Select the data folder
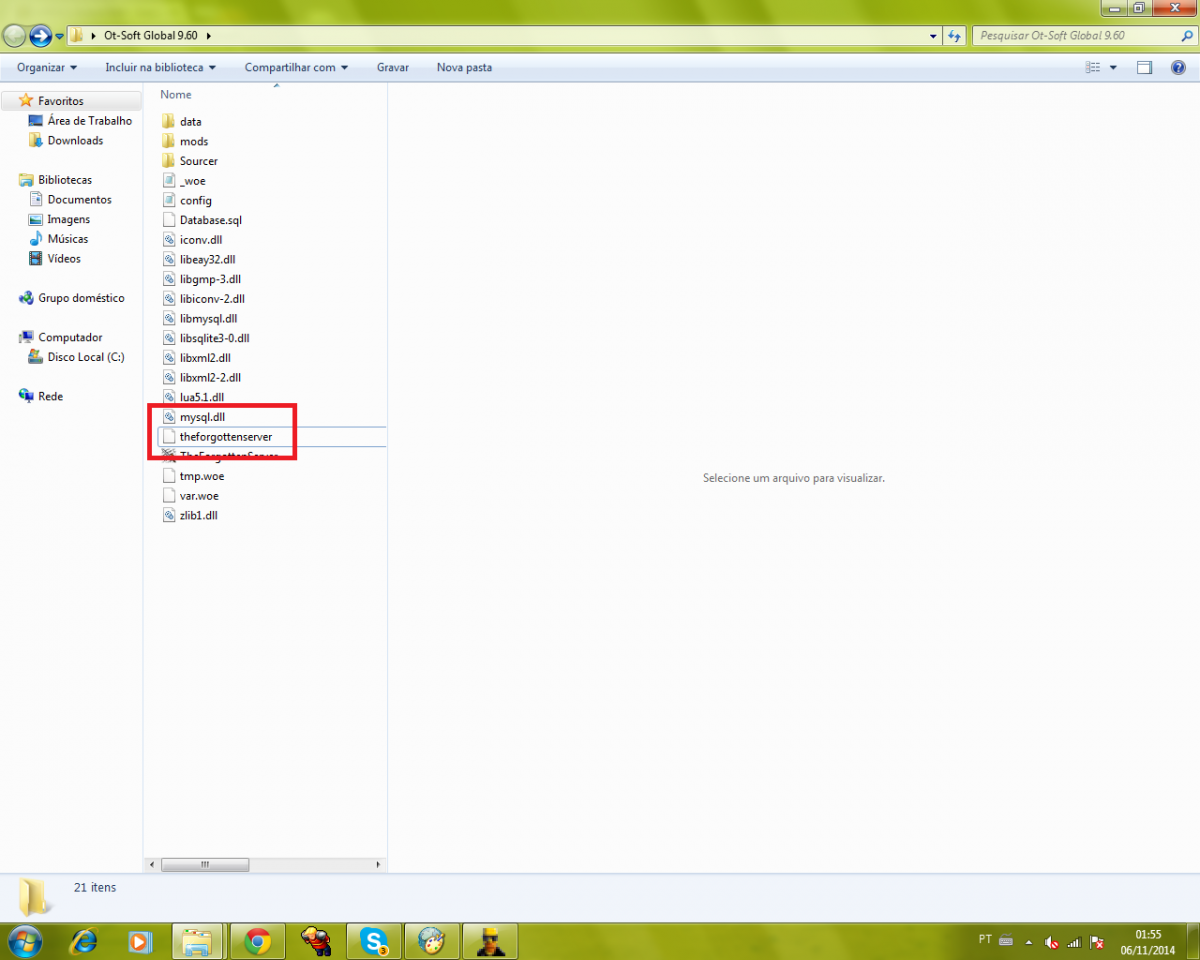Screen dimensions: 1200x960 (x=190, y=122)
